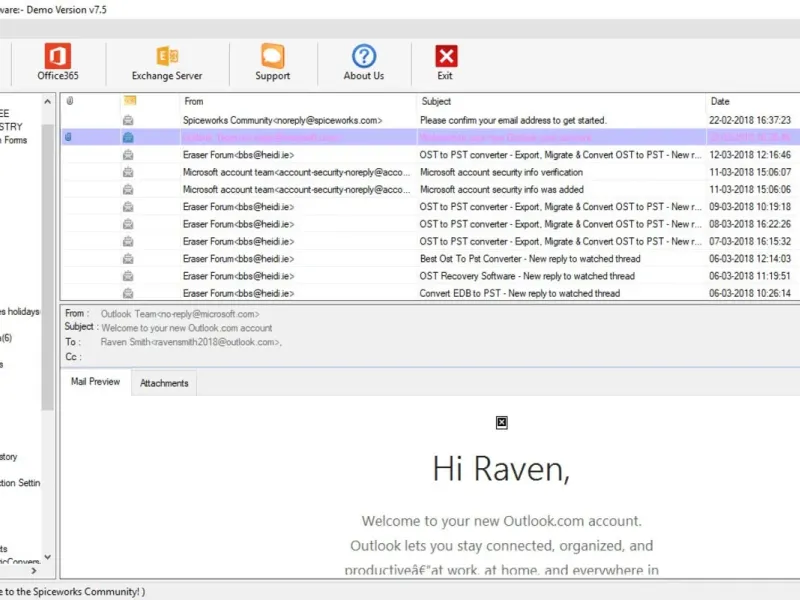The height and width of the screenshot is (600, 800).
Task: Click paperclip icon on highlighted Outlook Team row
Action: (x=68, y=137)
